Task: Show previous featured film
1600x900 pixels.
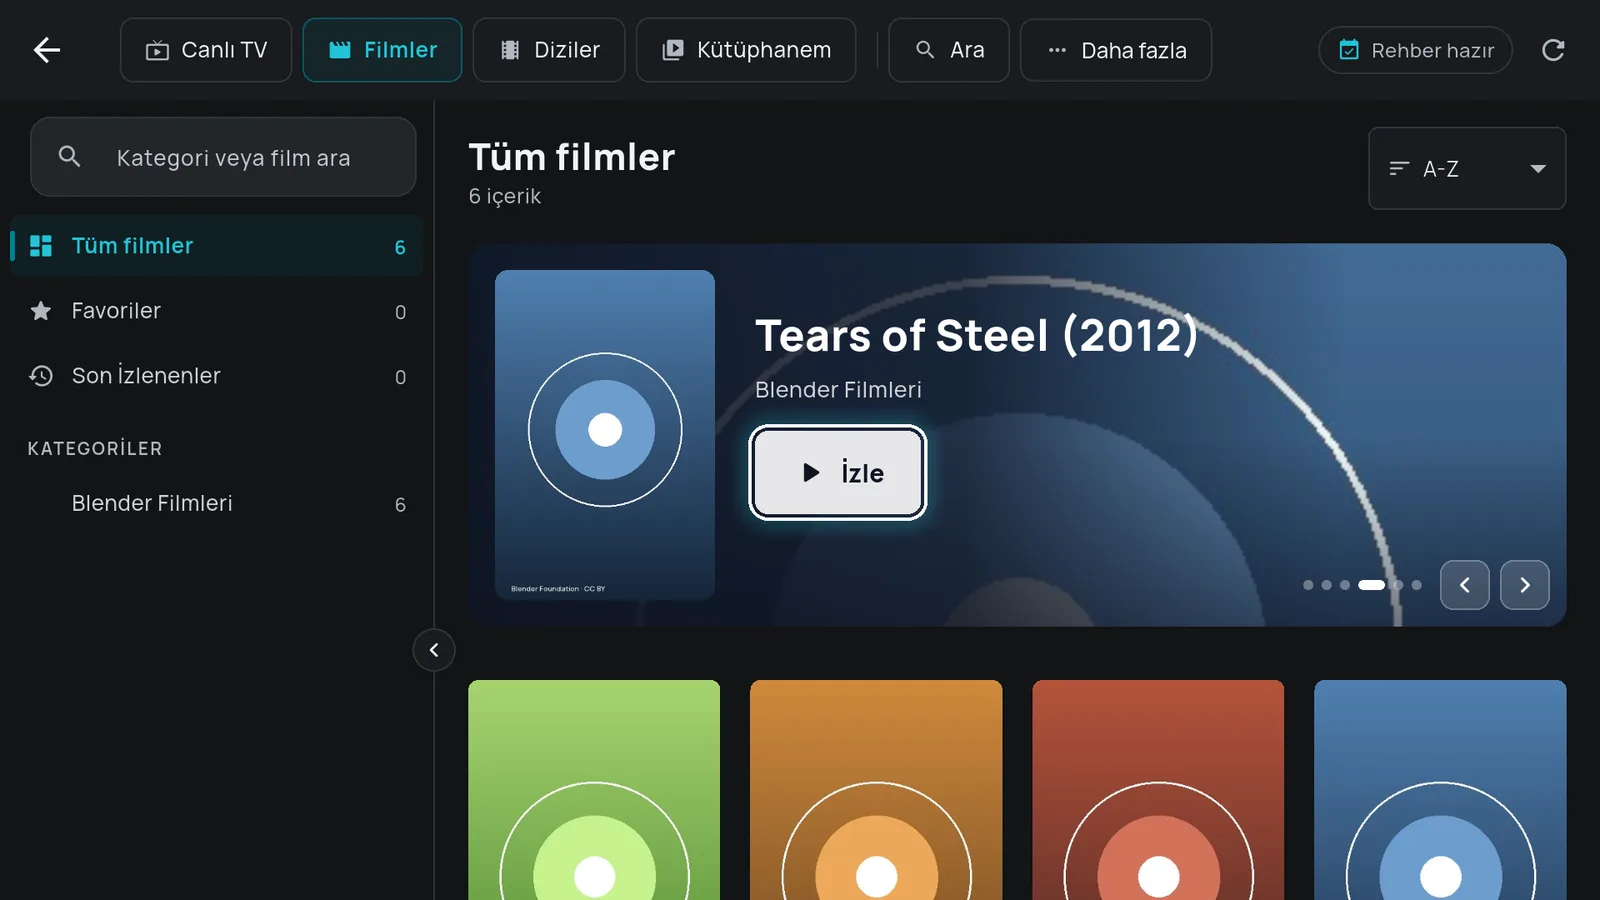Action: [x=1465, y=585]
